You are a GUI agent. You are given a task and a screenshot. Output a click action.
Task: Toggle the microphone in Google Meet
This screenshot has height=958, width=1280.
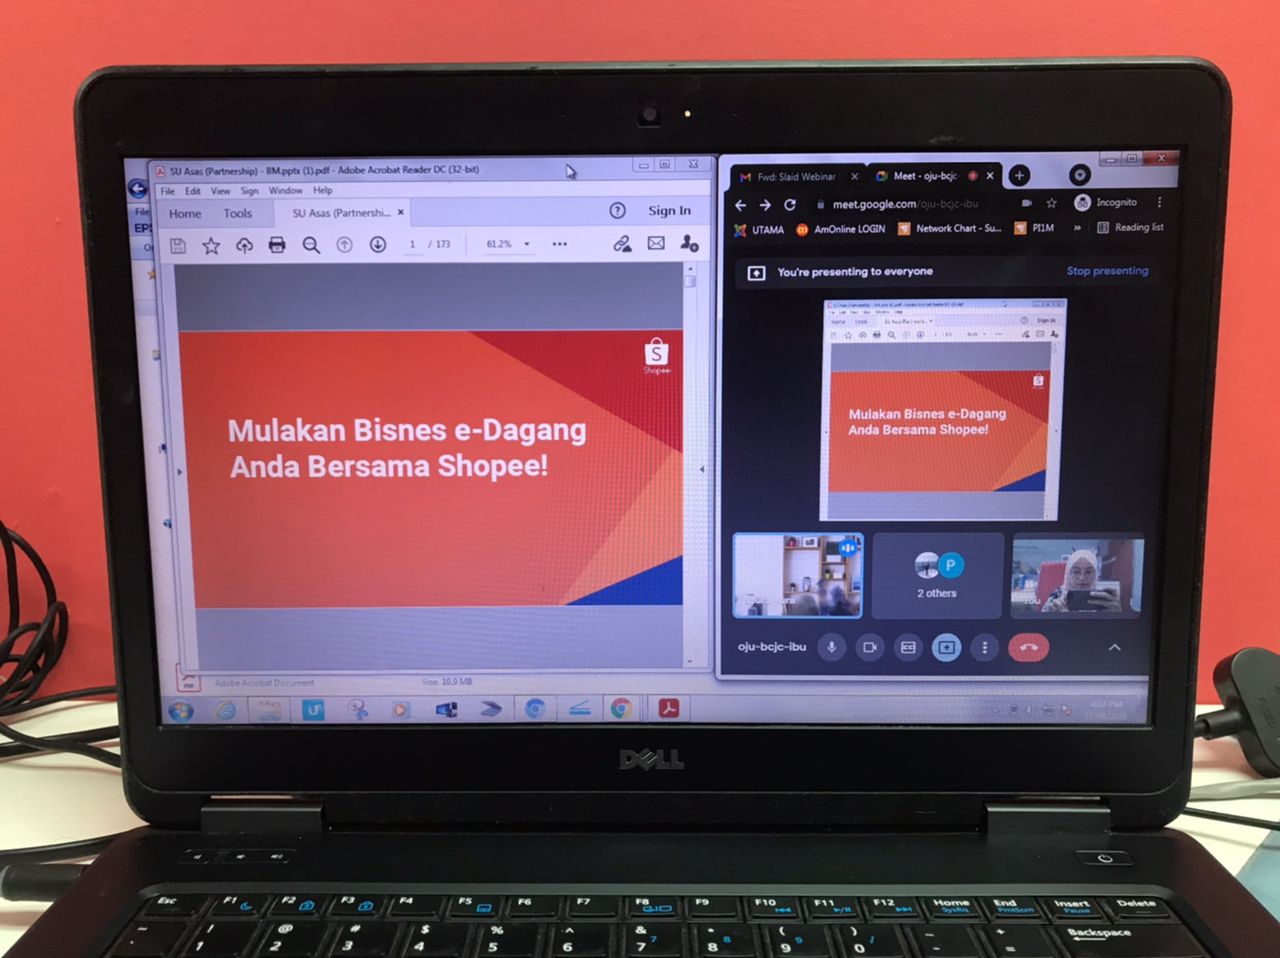[831, 648]
